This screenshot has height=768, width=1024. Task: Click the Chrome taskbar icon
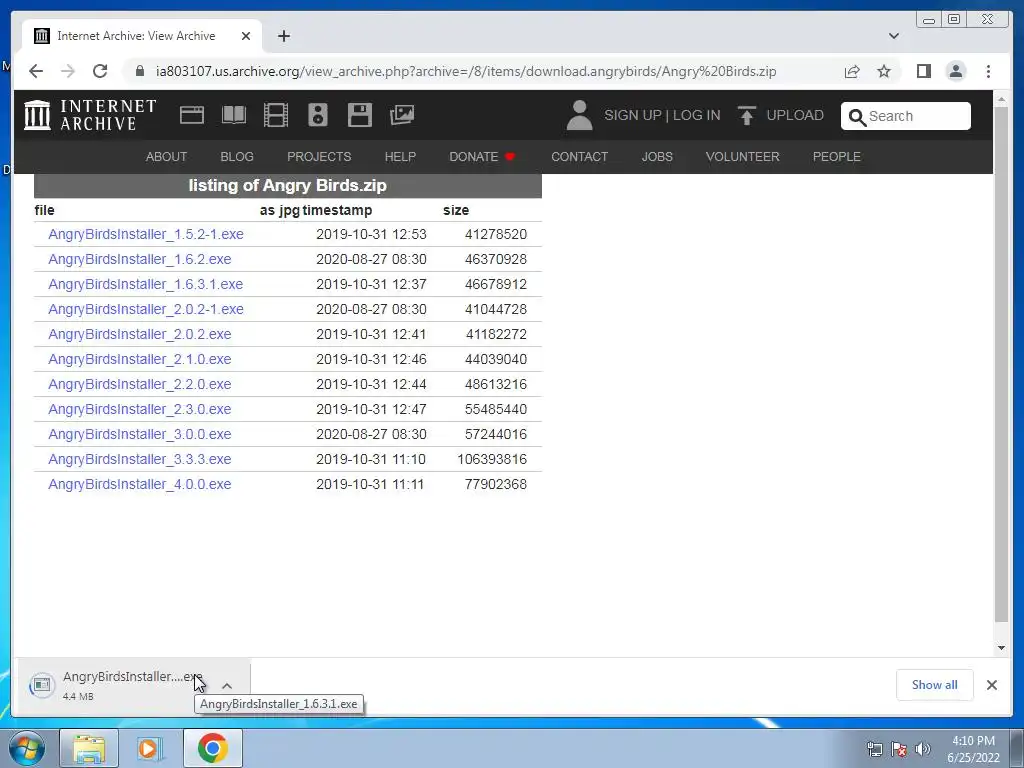pos(212,748)
